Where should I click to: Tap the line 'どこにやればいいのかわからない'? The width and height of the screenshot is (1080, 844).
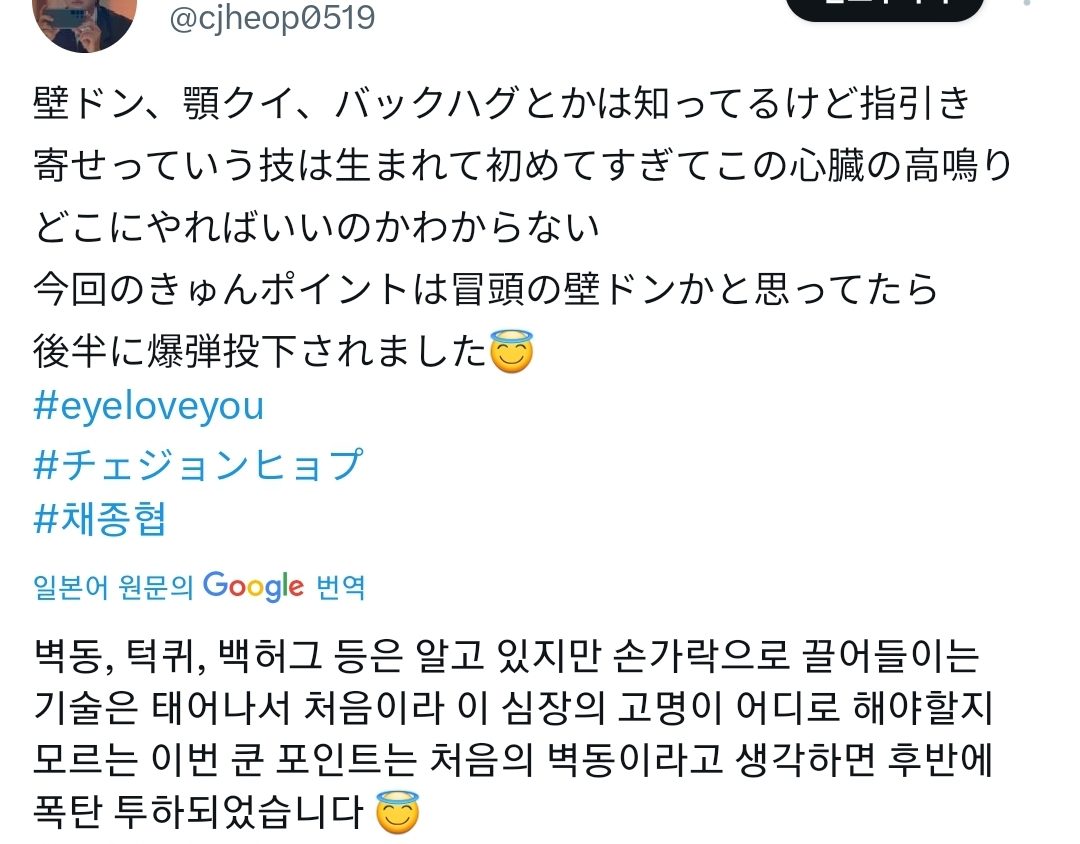(x=317, y=228)
